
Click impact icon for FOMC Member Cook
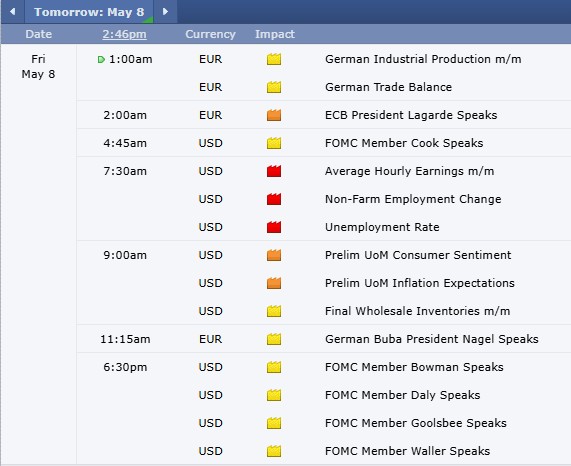pyautogui.click(x=274, y=143)
